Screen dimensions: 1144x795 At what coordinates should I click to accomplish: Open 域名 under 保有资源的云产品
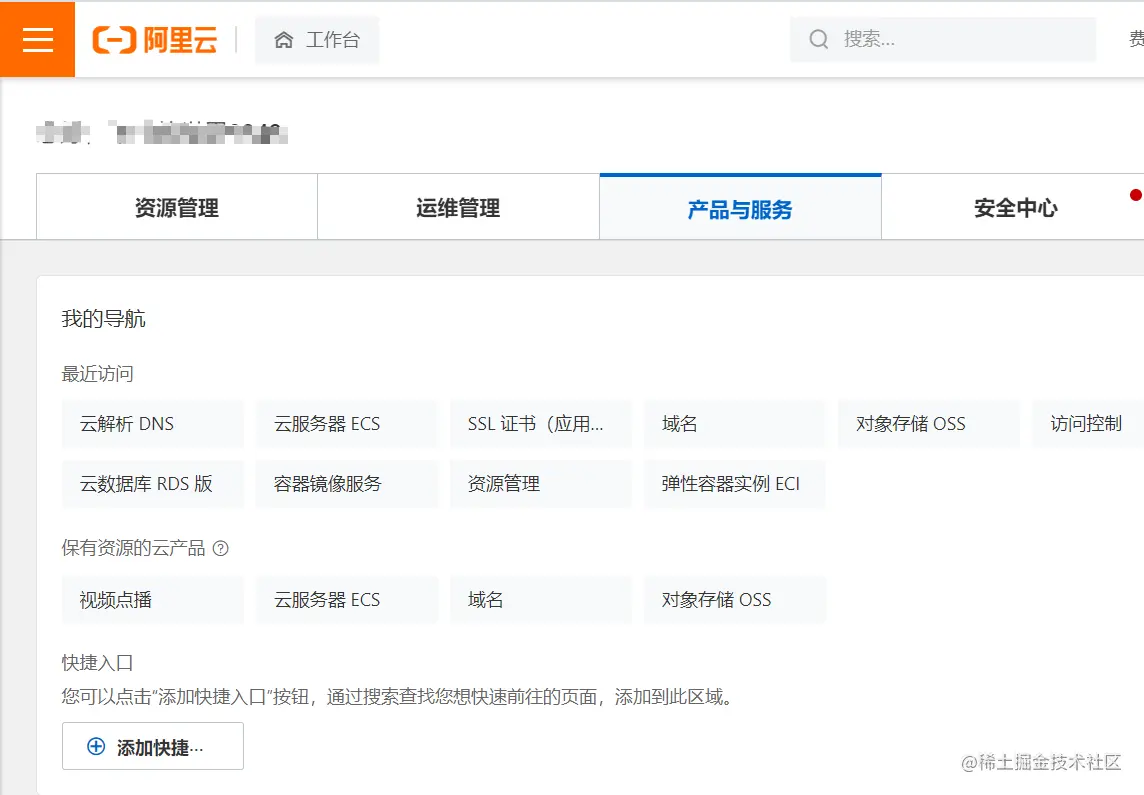(x=541, y=600)
